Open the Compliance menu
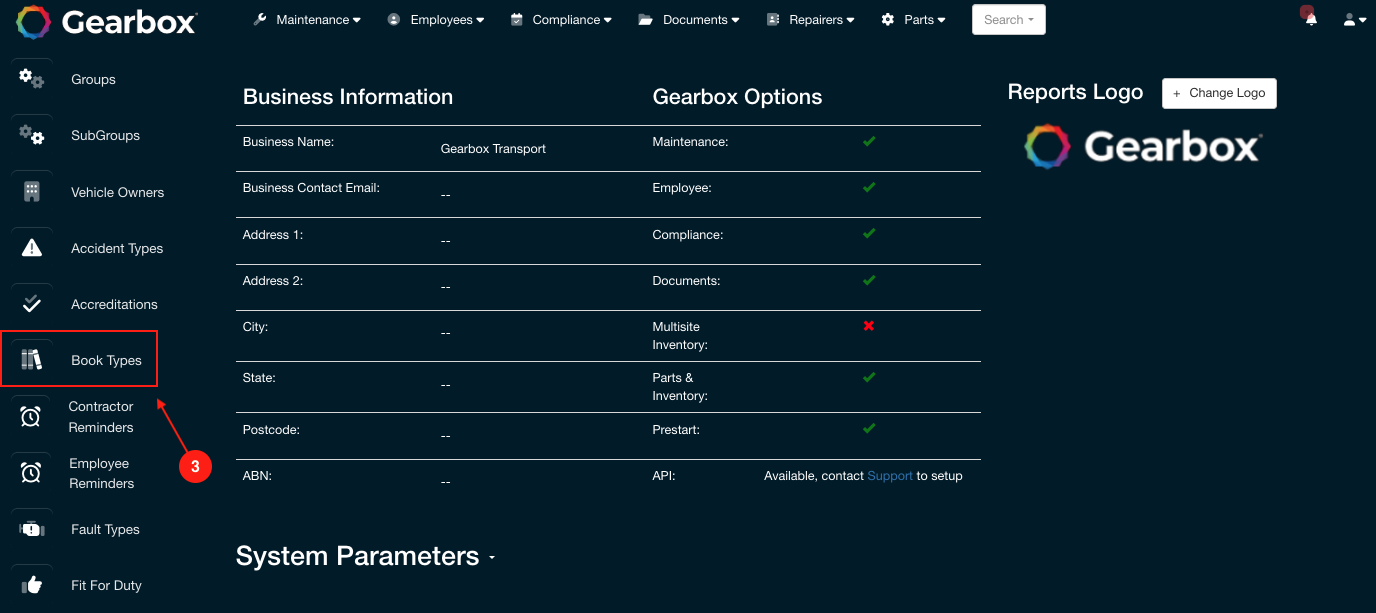 [x=560, y=19]
